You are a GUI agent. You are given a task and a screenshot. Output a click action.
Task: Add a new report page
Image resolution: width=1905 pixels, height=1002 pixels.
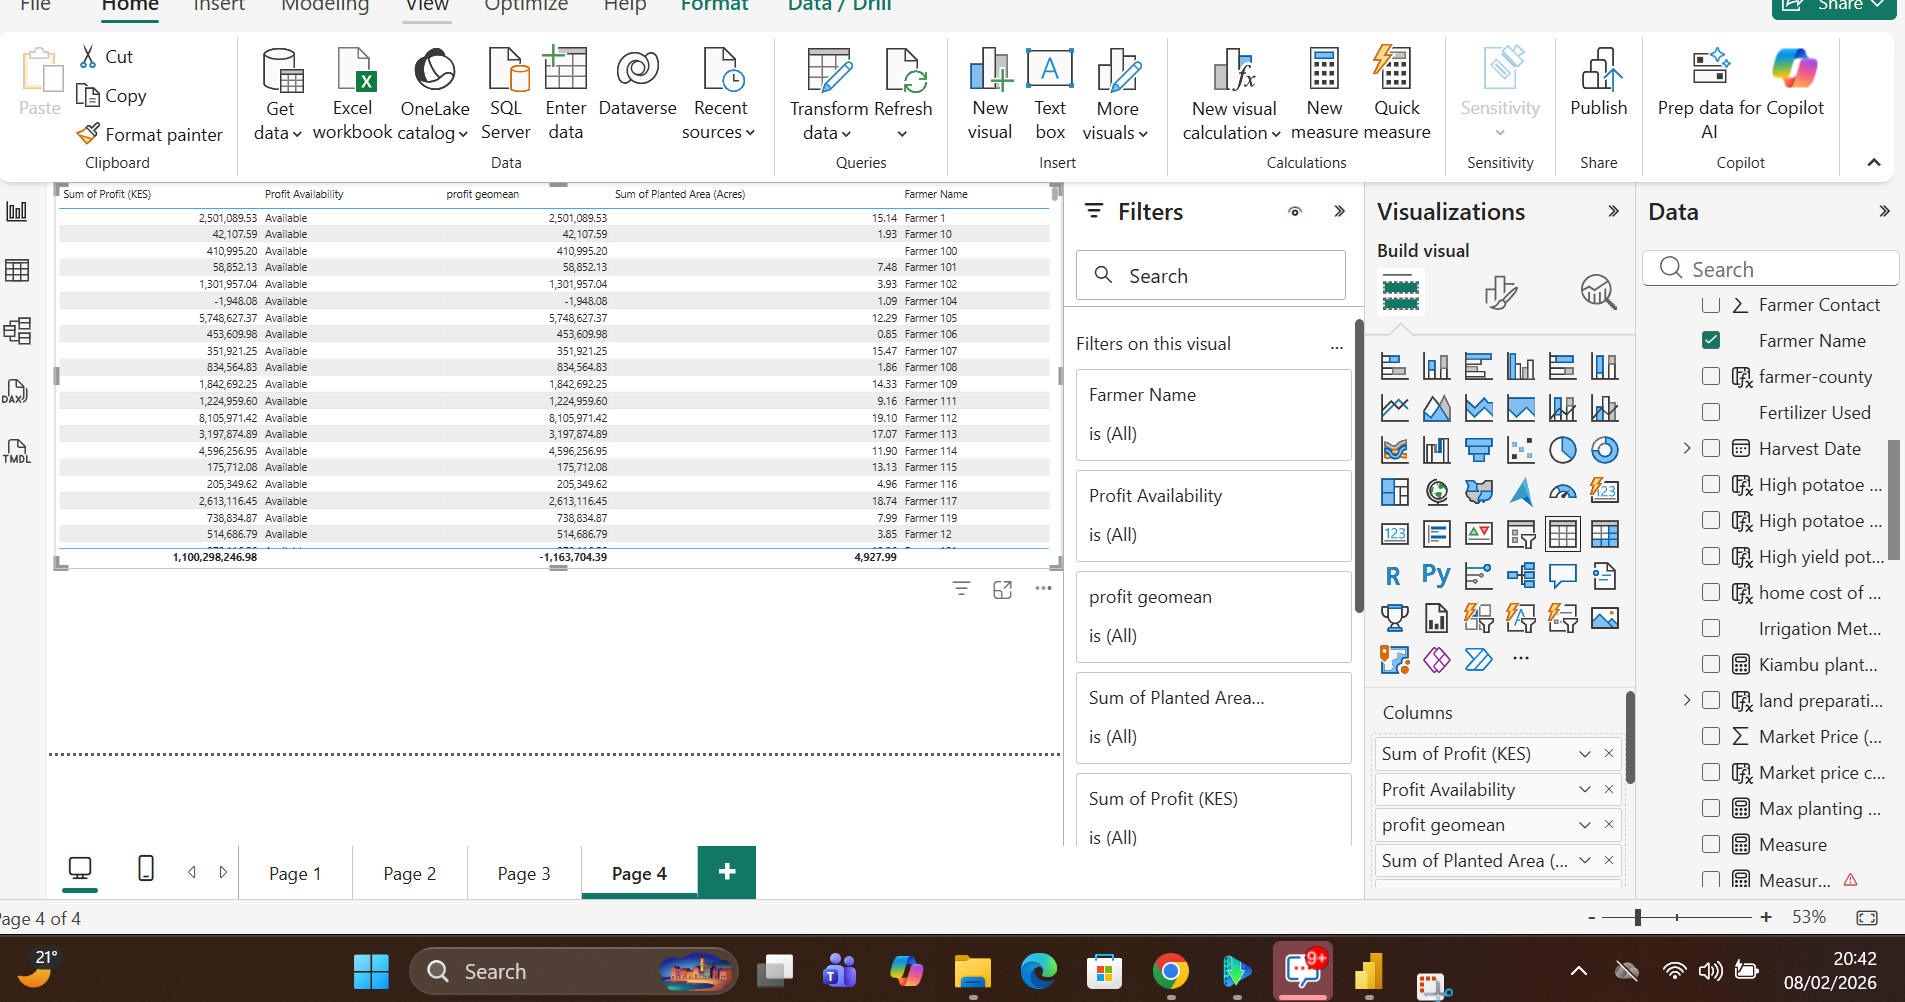(727, 872)
